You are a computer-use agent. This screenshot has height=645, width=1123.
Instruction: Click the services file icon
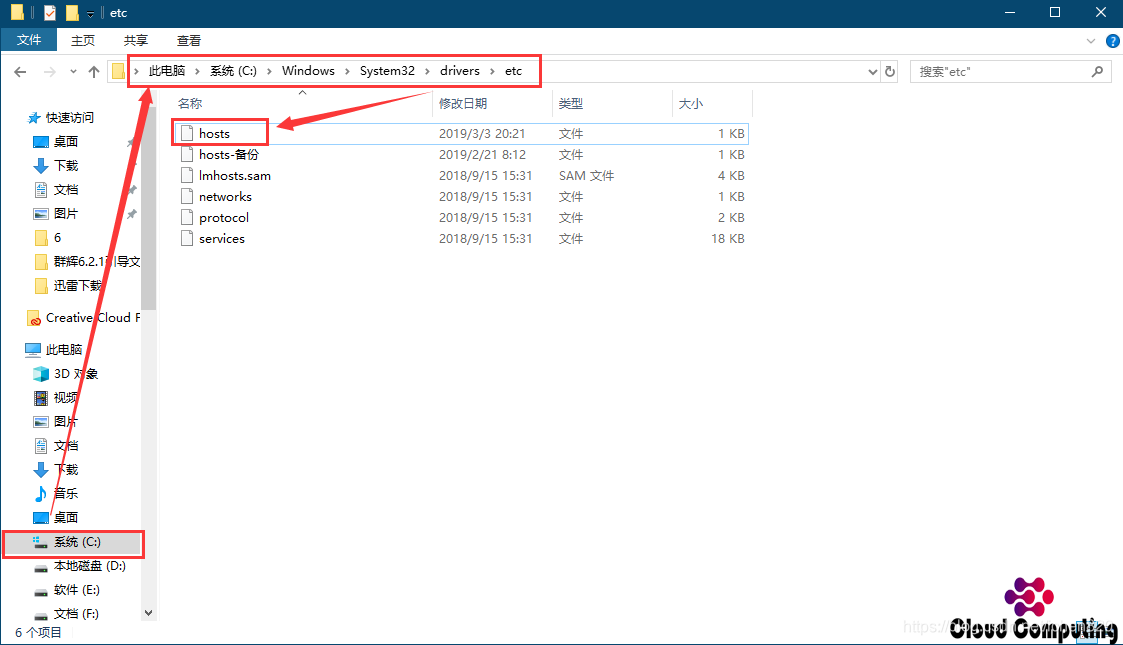point(187,238)
